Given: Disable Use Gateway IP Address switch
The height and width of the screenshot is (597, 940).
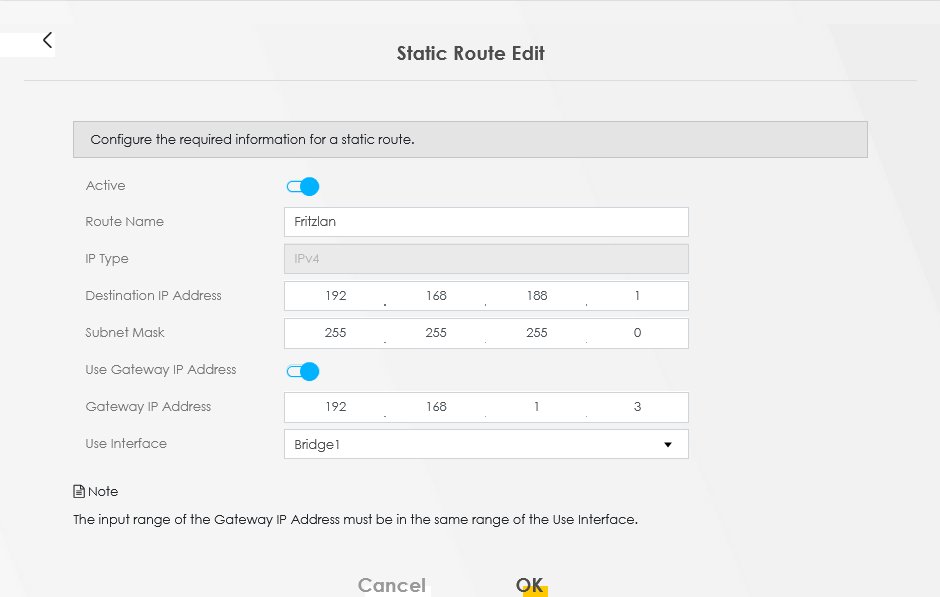Looking at the screenshot, I should pyautogui.click(x=302, y=371).
